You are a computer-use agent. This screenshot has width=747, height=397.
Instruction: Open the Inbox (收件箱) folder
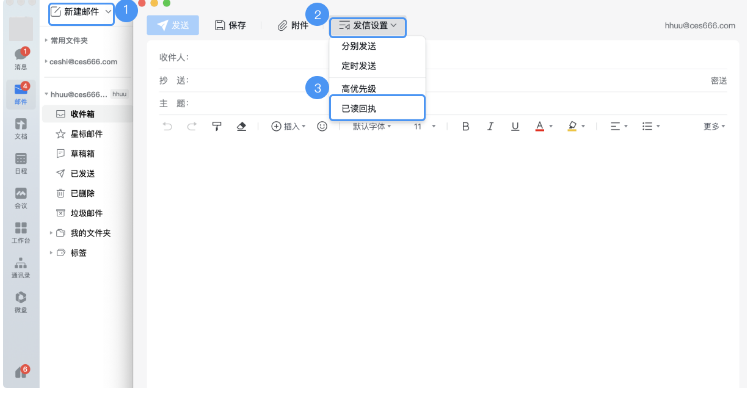(x=87, y=114)
